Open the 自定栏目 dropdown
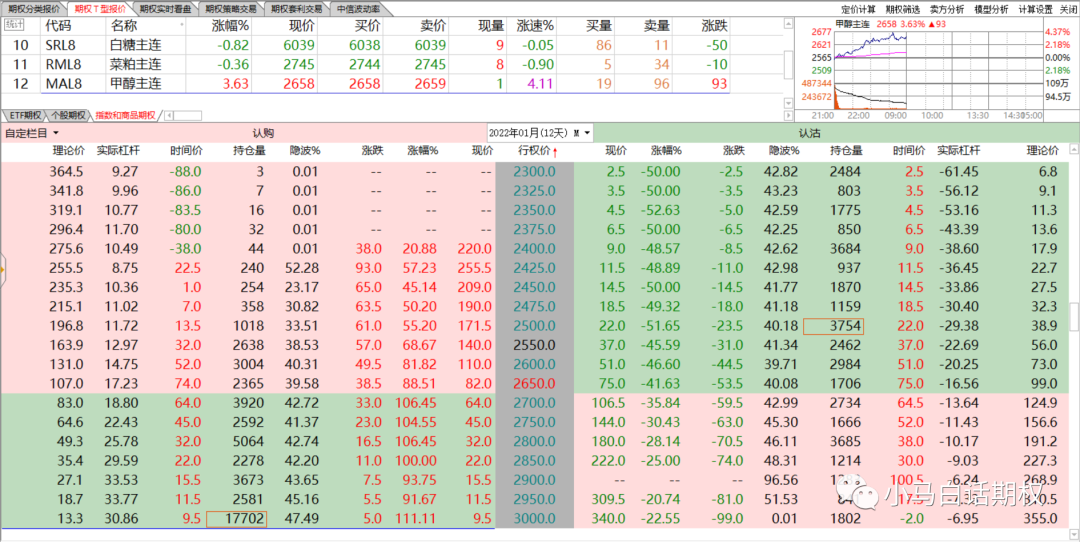Screen dimensions: 1080x542 [x=32, y=132]
